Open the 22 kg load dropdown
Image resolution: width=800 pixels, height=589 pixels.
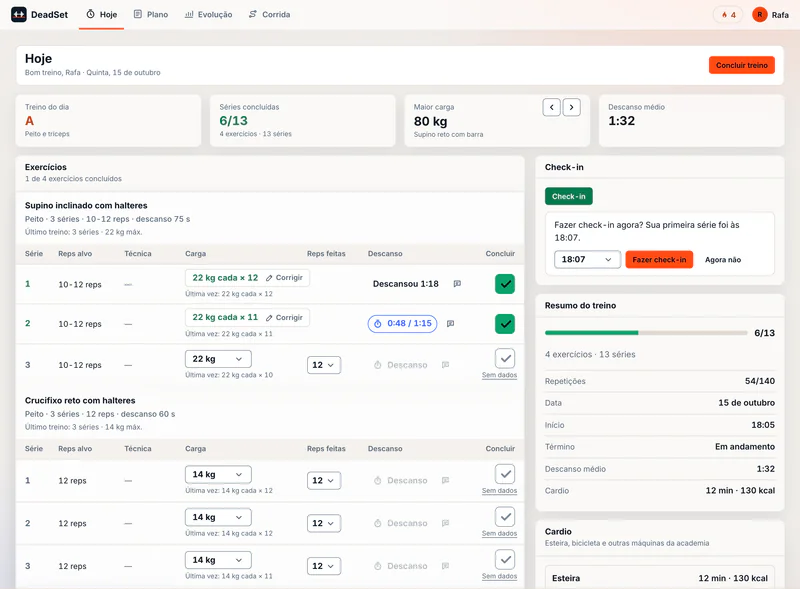(x=218, y=359)
